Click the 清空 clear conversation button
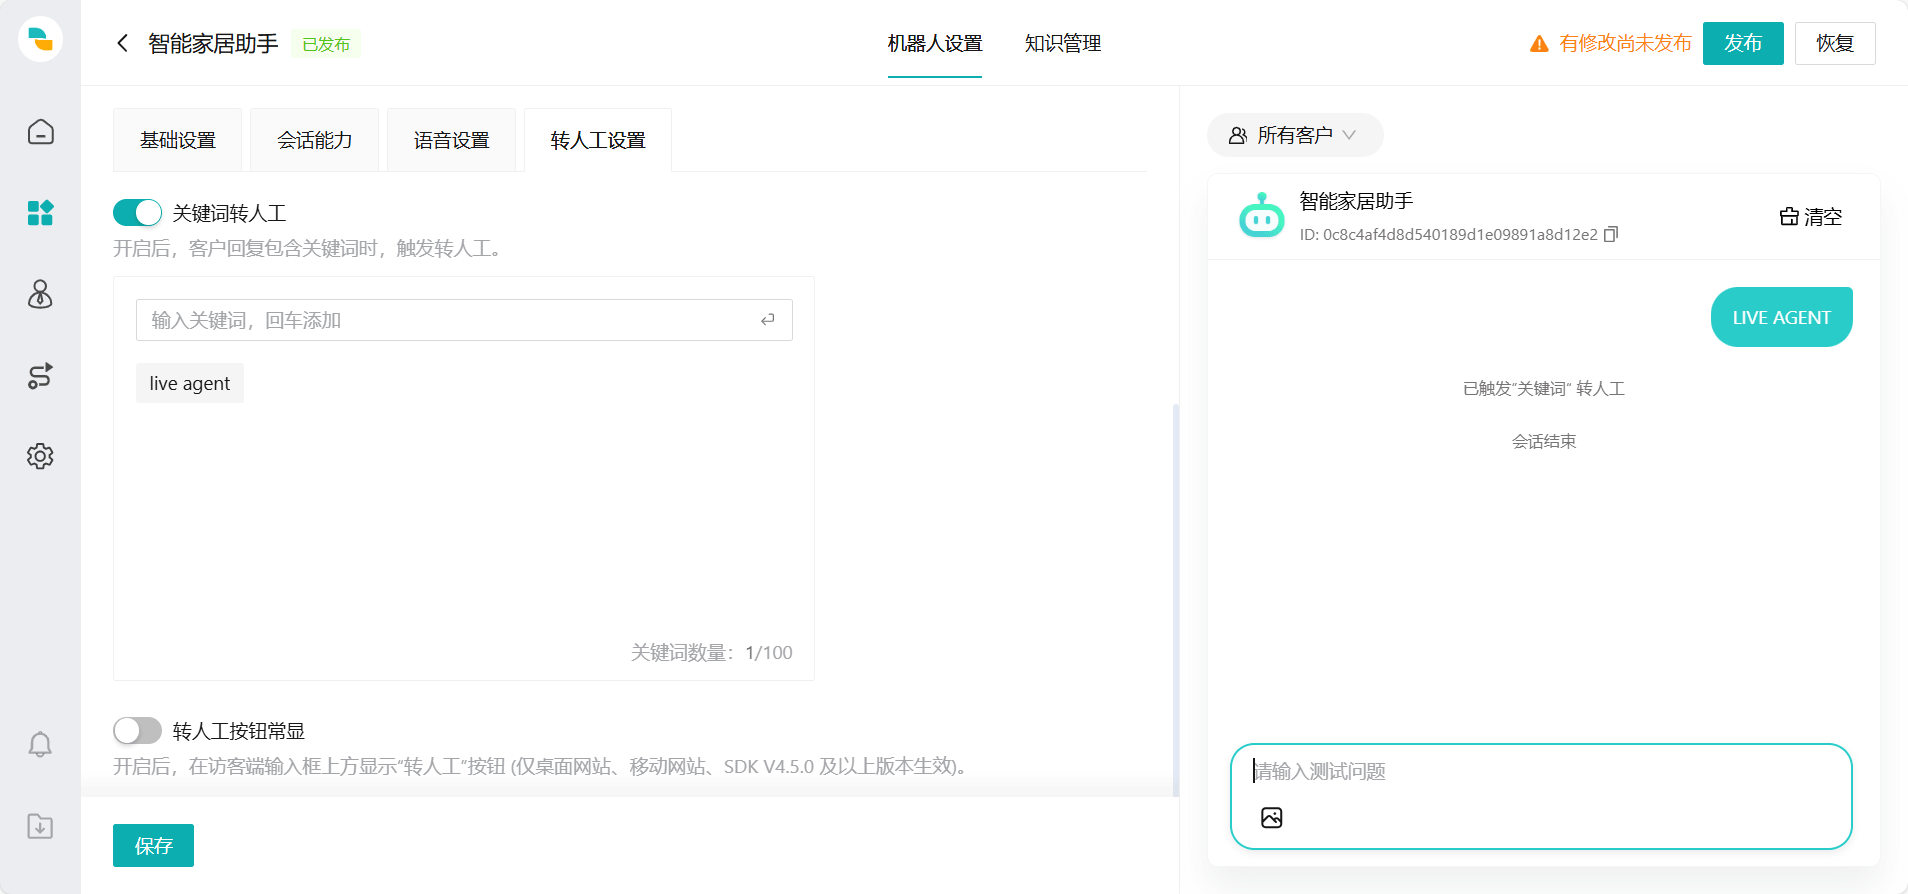The width and height of the screenshot is (1908, 894). point(1810,217)
